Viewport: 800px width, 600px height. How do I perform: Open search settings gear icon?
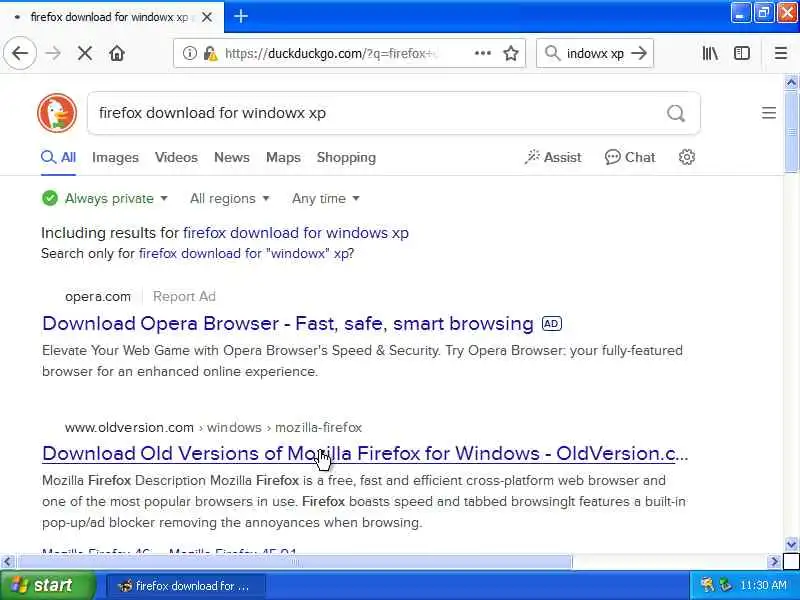(x=687, y=157)
